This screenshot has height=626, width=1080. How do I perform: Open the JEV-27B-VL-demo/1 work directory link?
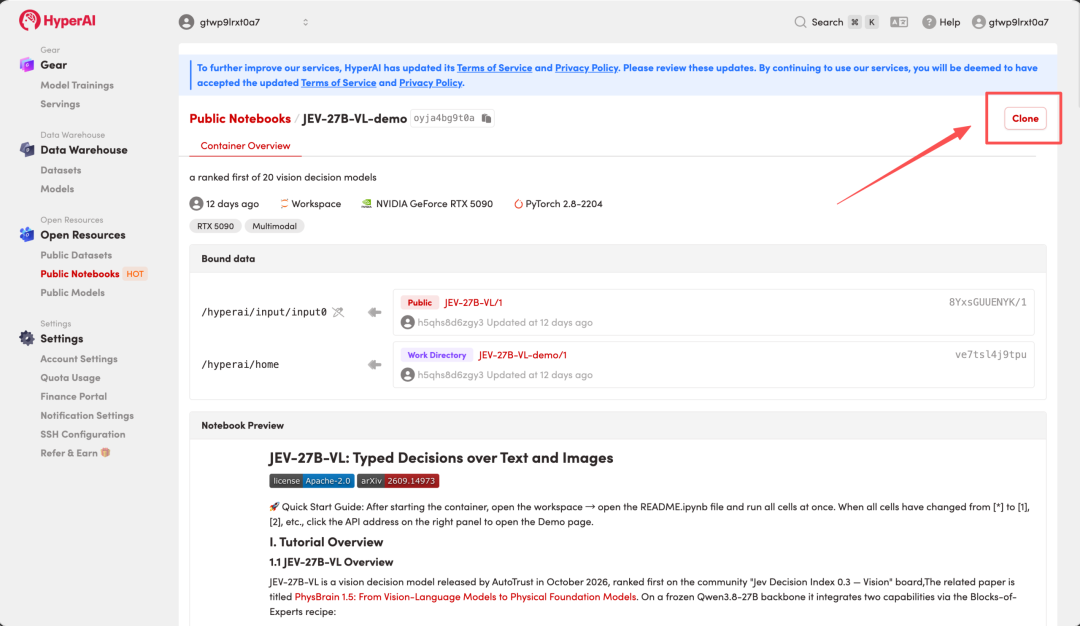coord(523,355)
